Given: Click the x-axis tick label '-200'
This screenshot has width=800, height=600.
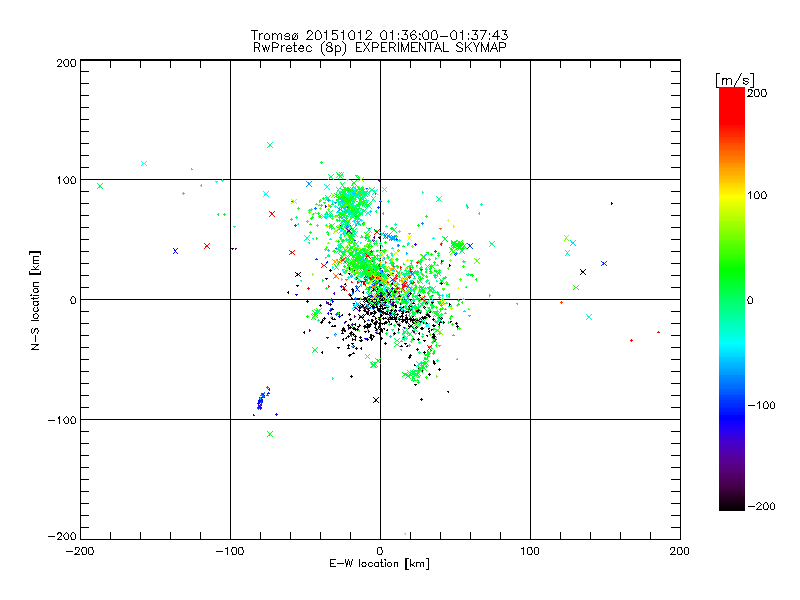Looking at the screenshot, I should click(x=80, y=551).
